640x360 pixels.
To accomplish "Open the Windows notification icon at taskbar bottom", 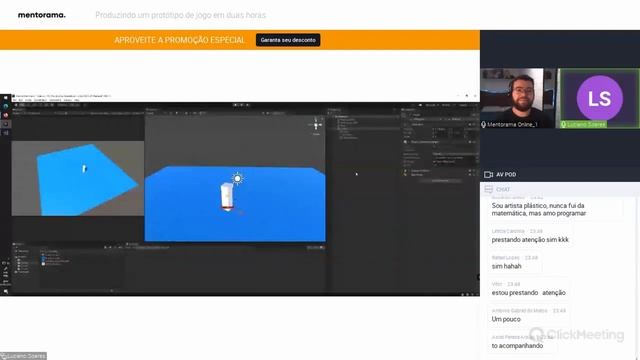I will coord(6,291).
